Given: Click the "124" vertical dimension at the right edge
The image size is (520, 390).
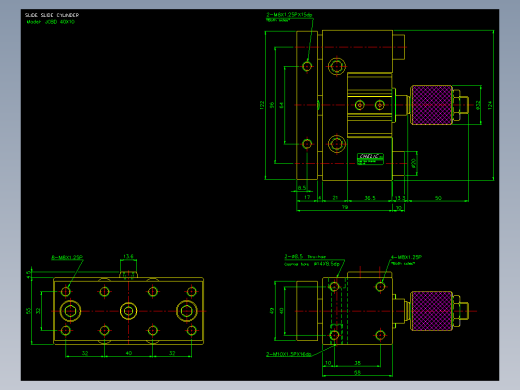Looking at the screenshot, I should point(490,105).
